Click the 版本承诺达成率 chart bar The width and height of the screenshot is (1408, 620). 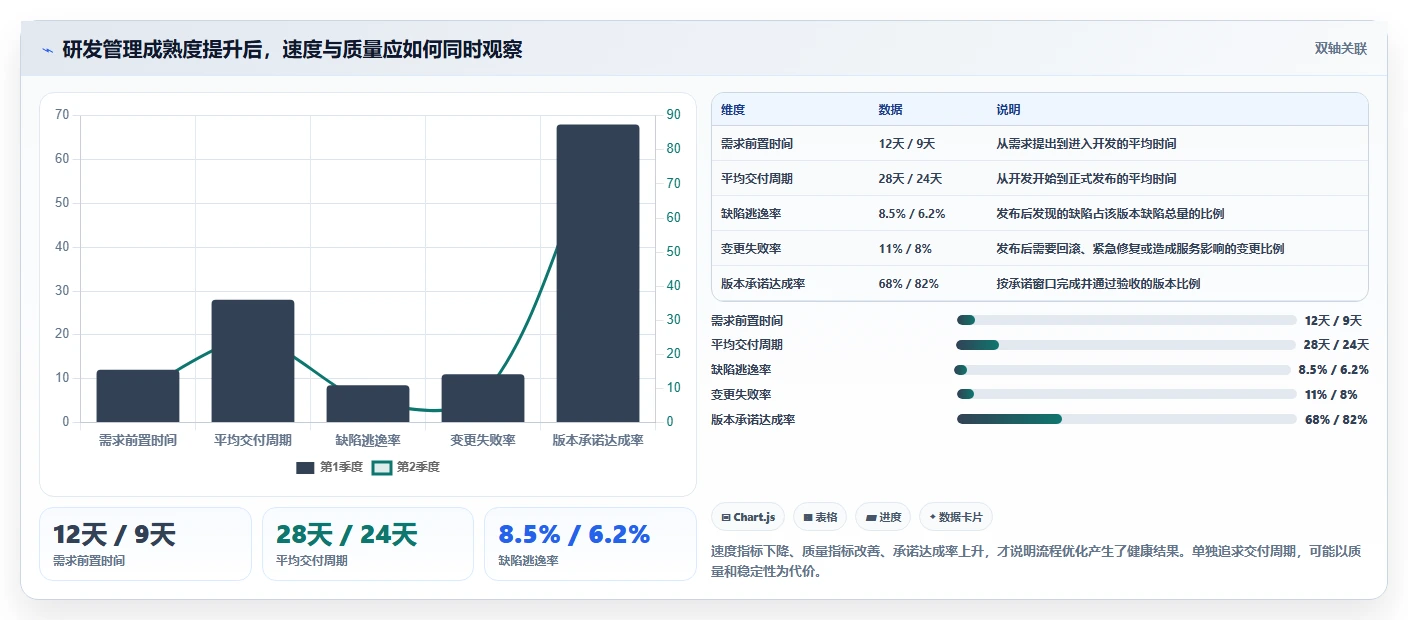tap(598, 273)
